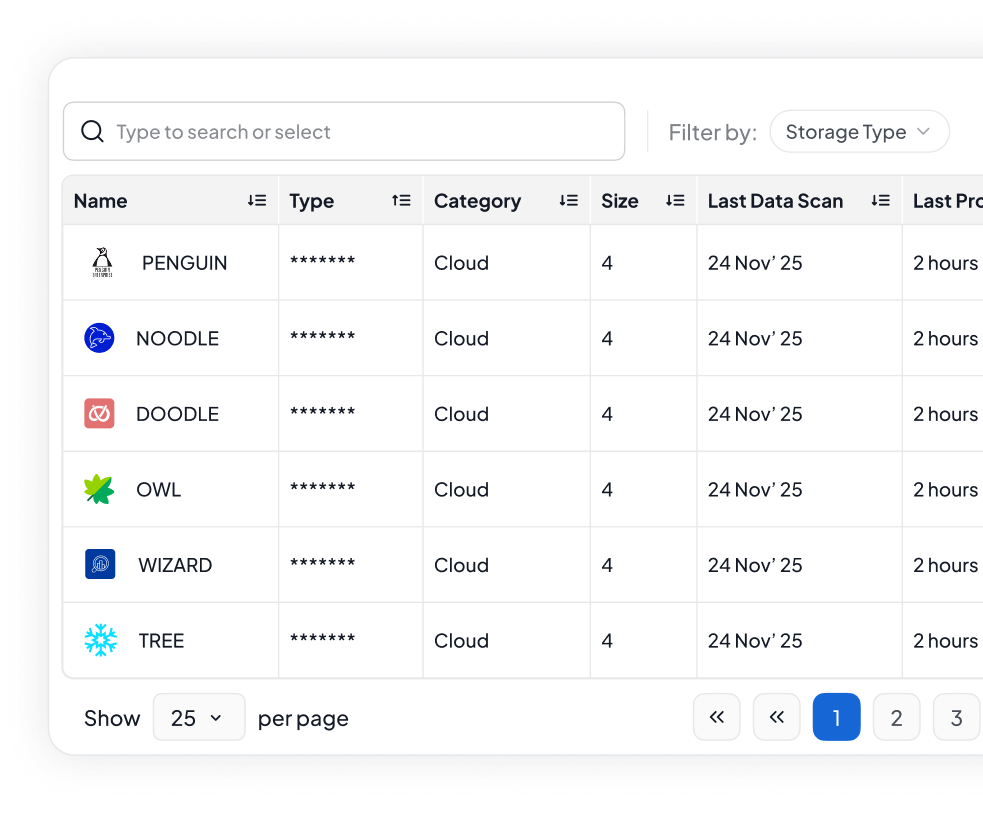The width and height of the screenshot is (983, 813).
Task: Click the PENGUIN logo icon
Action: 102,263
